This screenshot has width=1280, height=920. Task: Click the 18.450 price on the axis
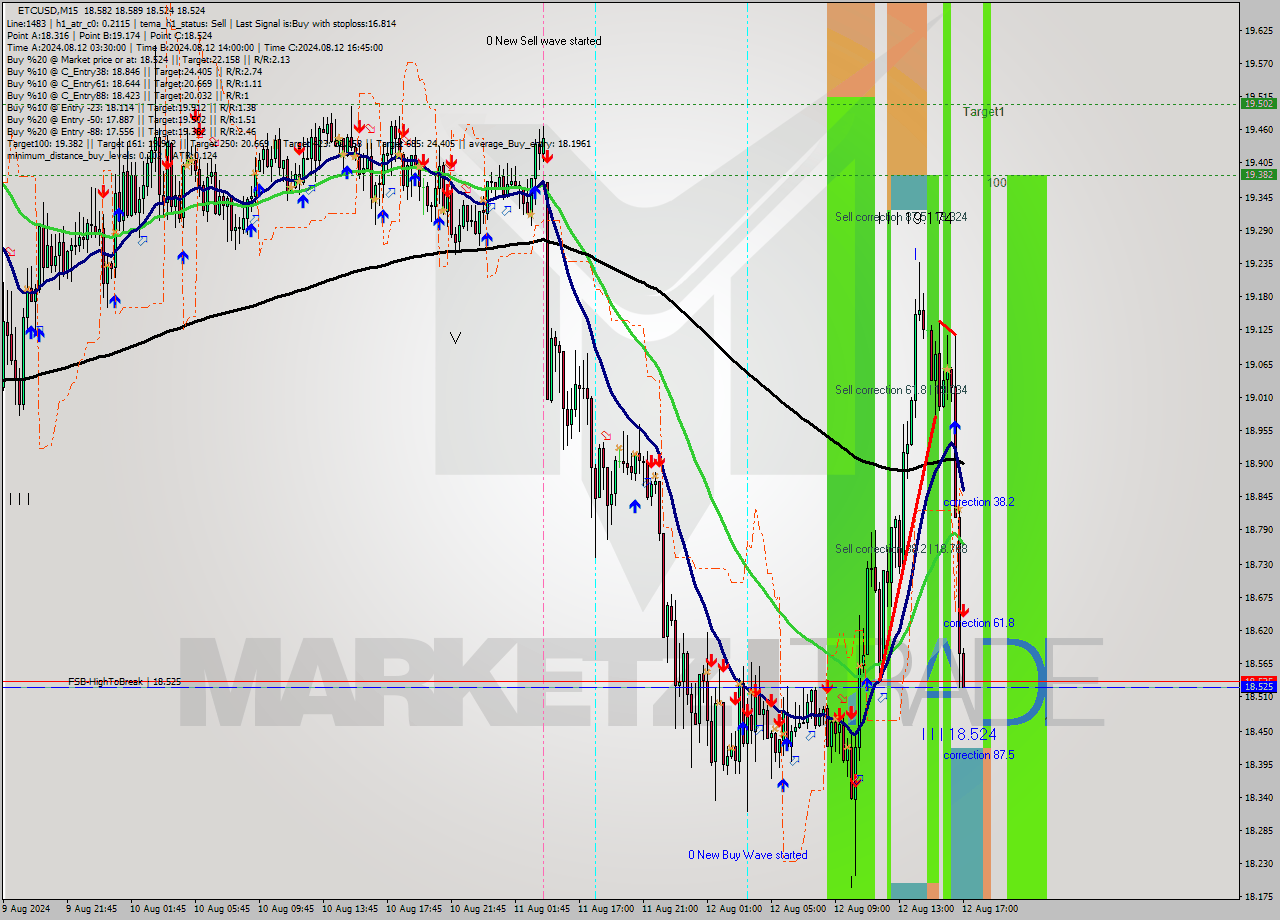[1258, 732]
